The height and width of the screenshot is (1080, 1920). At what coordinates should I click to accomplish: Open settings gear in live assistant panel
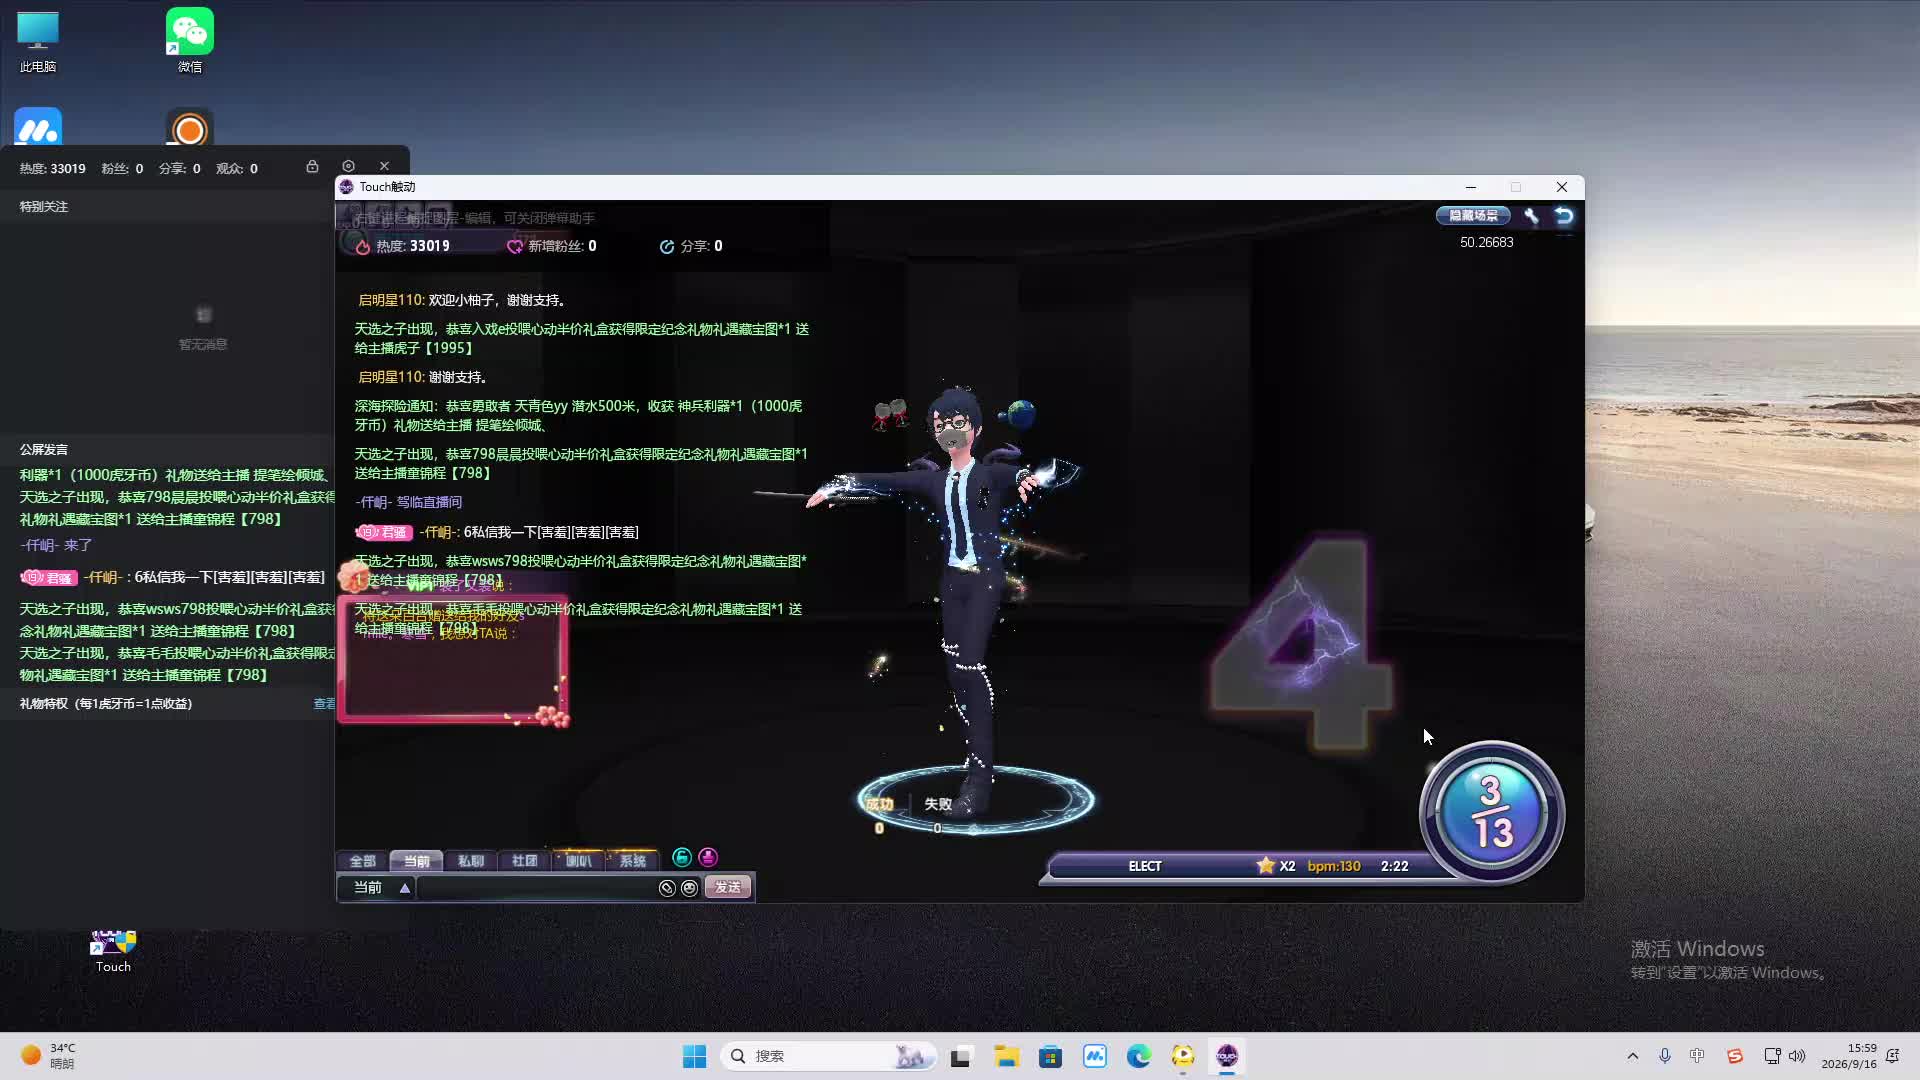(x=348, y=166)
